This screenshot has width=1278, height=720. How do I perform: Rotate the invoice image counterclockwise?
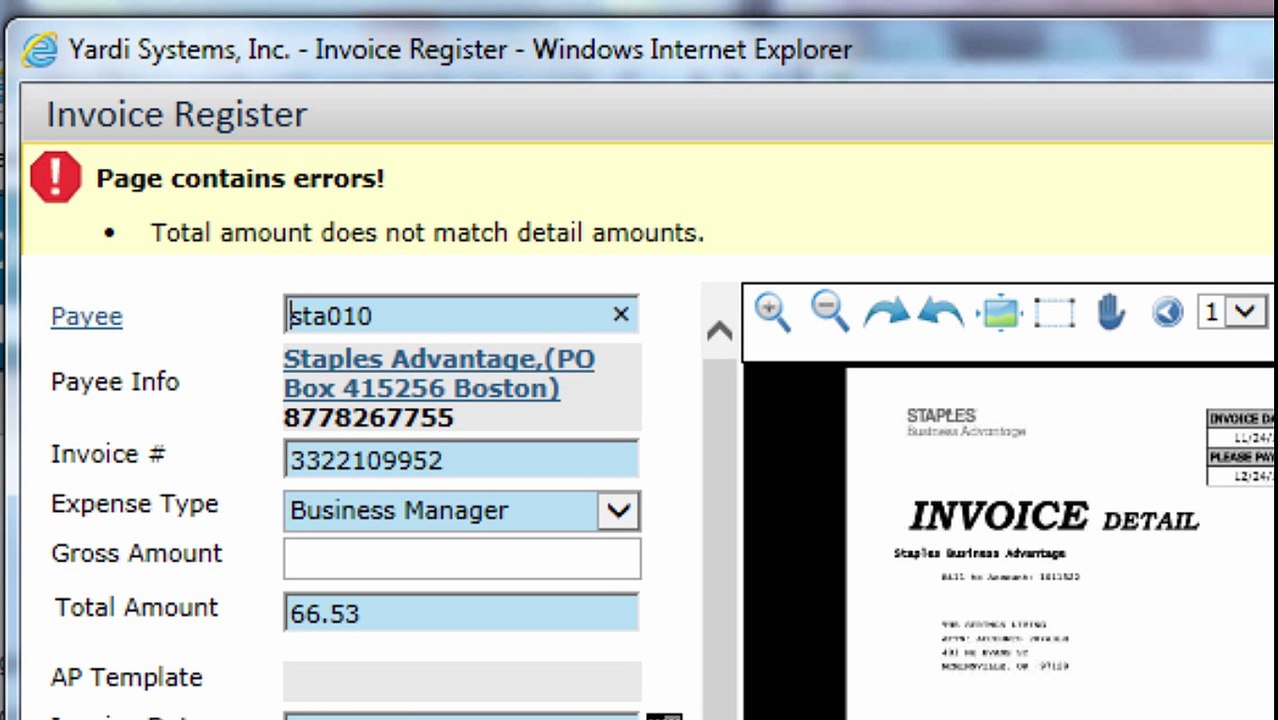[x=940, y=313]
